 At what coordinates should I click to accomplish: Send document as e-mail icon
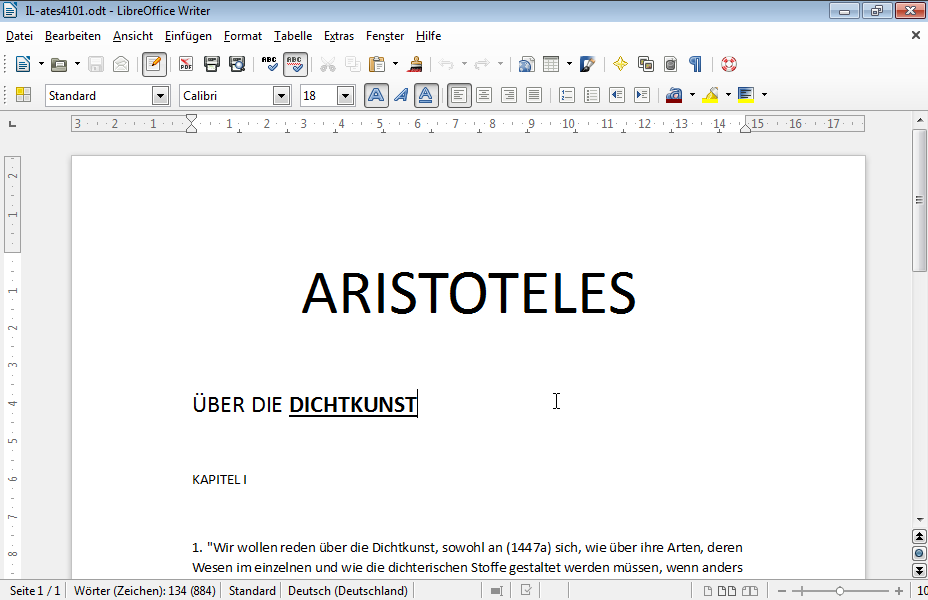(121, 64)
